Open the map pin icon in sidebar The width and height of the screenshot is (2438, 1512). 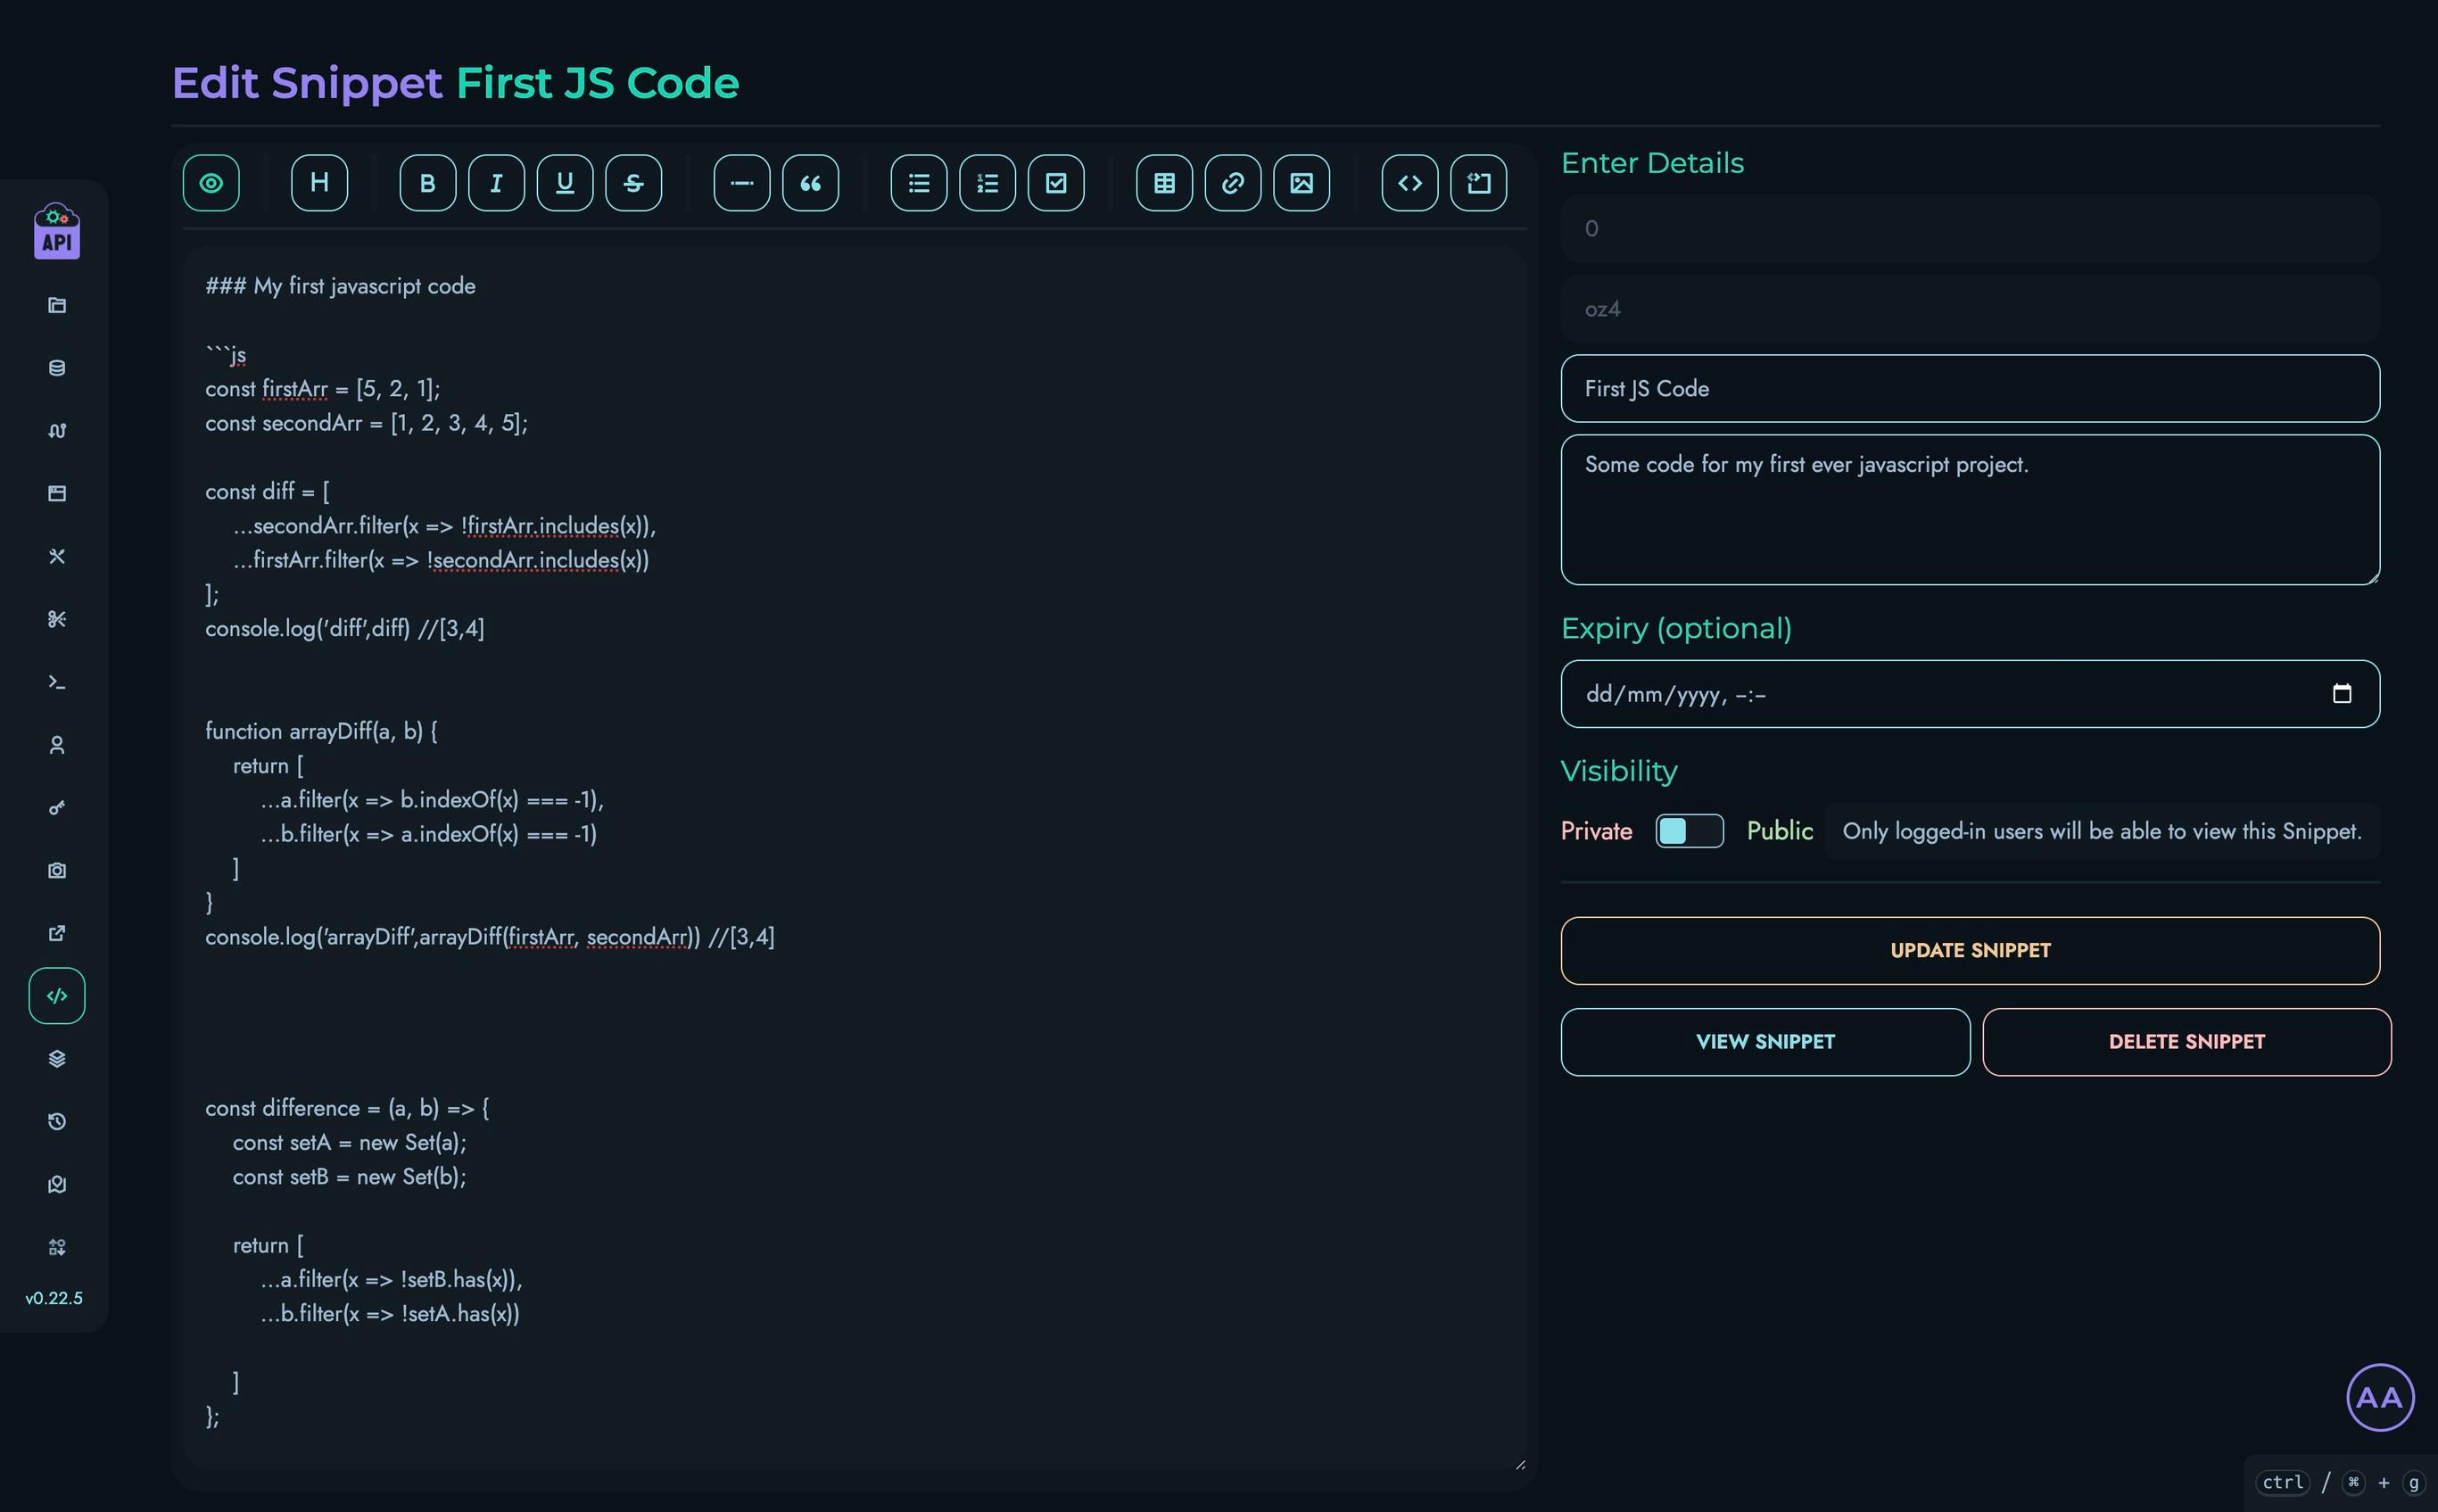point(57,1185)
